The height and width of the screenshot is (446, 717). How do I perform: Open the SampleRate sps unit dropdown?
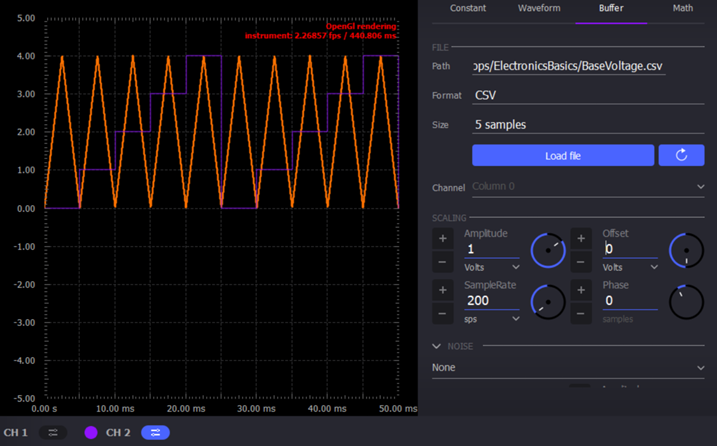(x=492, y=319)
